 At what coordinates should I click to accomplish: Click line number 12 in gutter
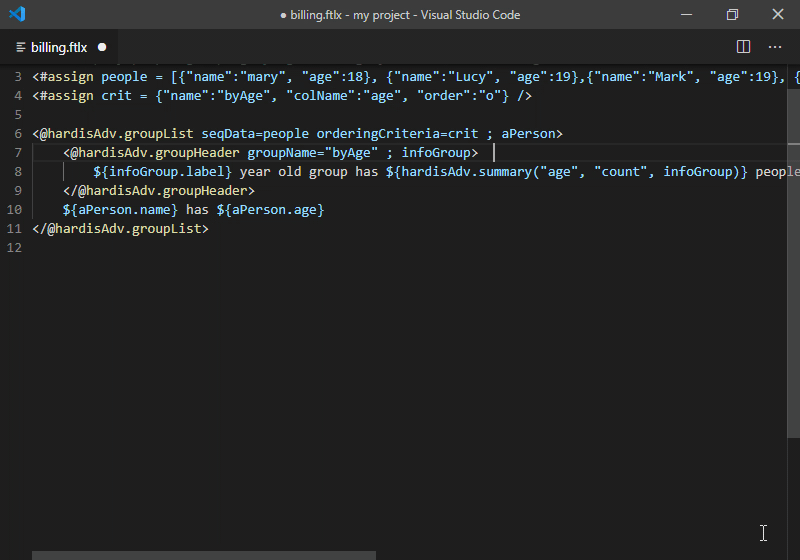(x=14, y=248)
